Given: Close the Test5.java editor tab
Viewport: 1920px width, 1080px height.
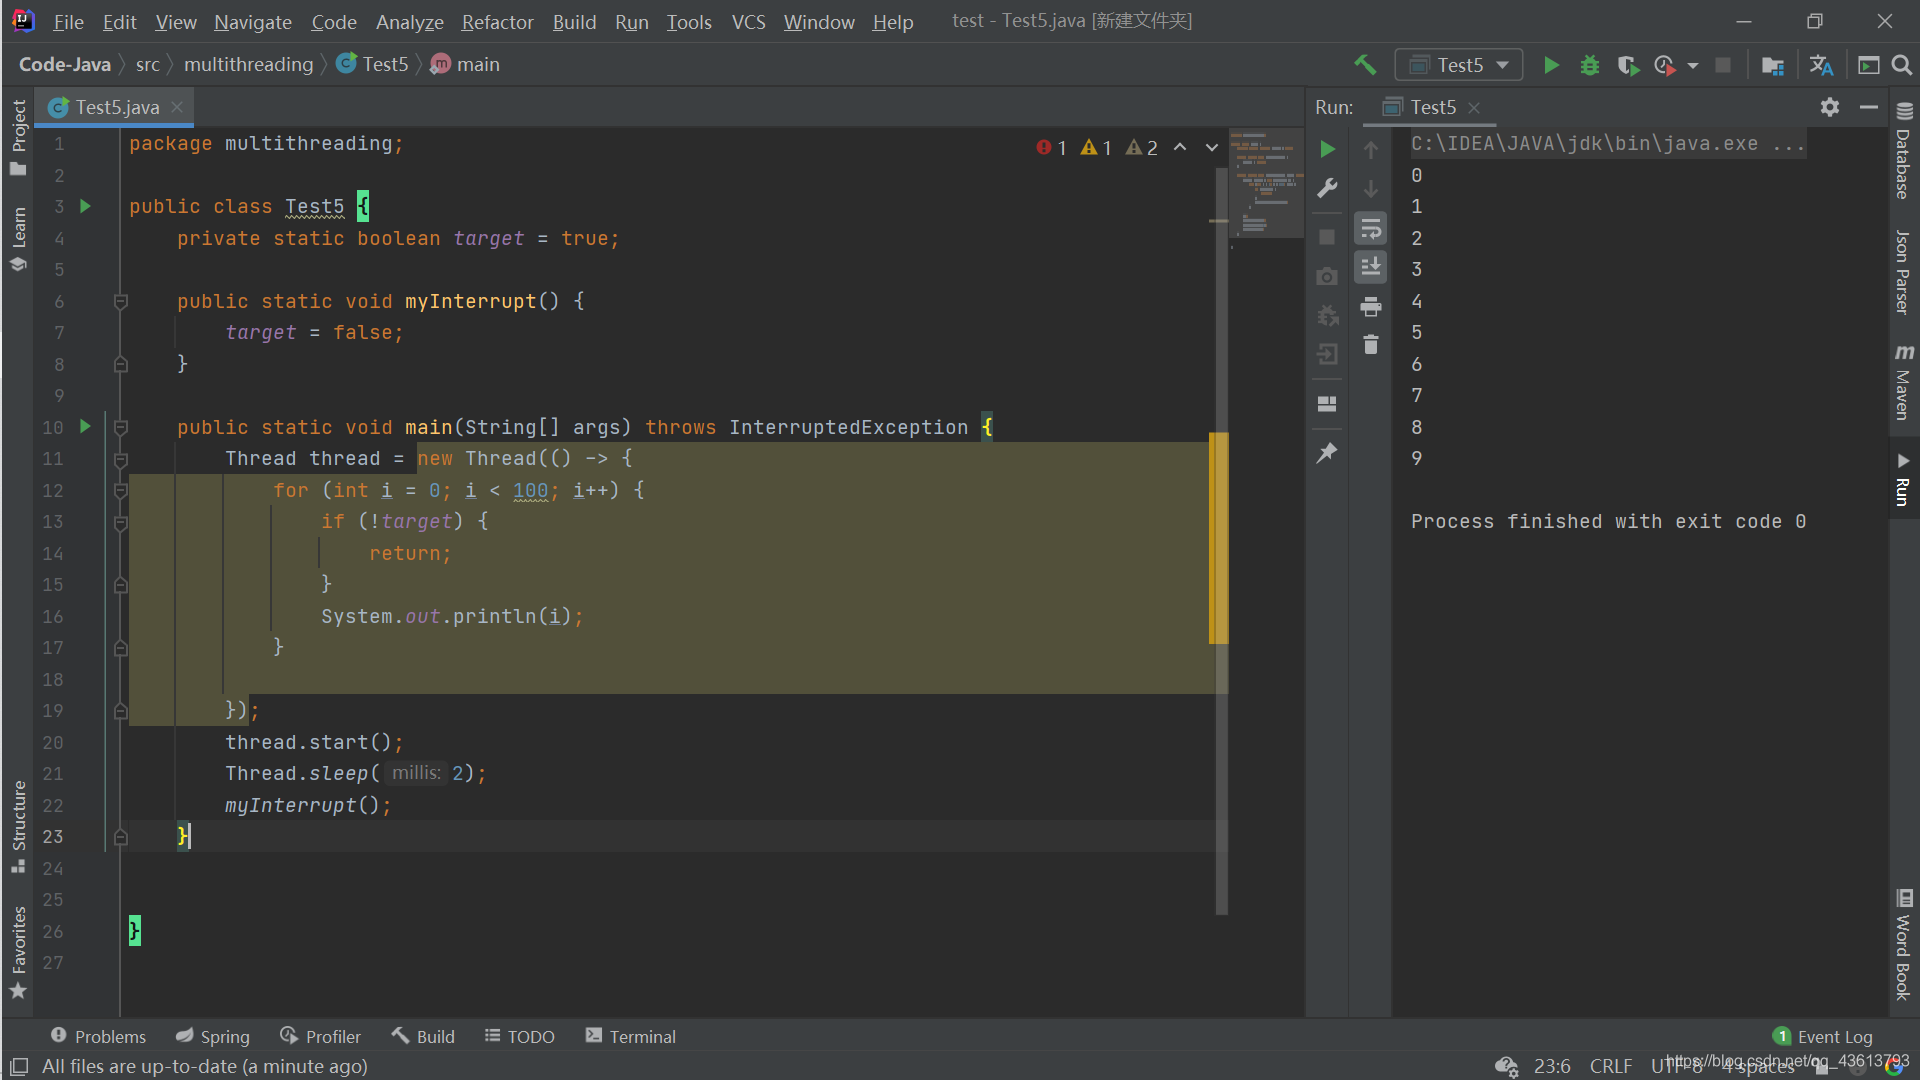Looking at the screenshot, I should tap(177, 107).
